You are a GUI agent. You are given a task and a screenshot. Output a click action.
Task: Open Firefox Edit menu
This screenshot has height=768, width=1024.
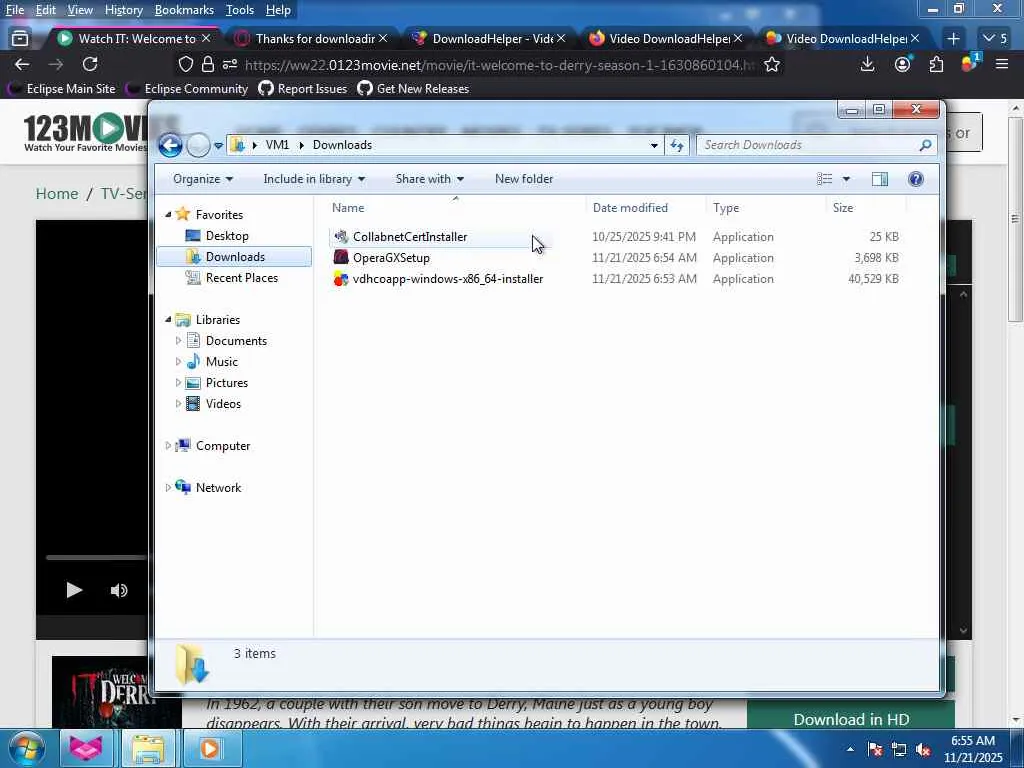pyautogui.click(x=46, y=10)
